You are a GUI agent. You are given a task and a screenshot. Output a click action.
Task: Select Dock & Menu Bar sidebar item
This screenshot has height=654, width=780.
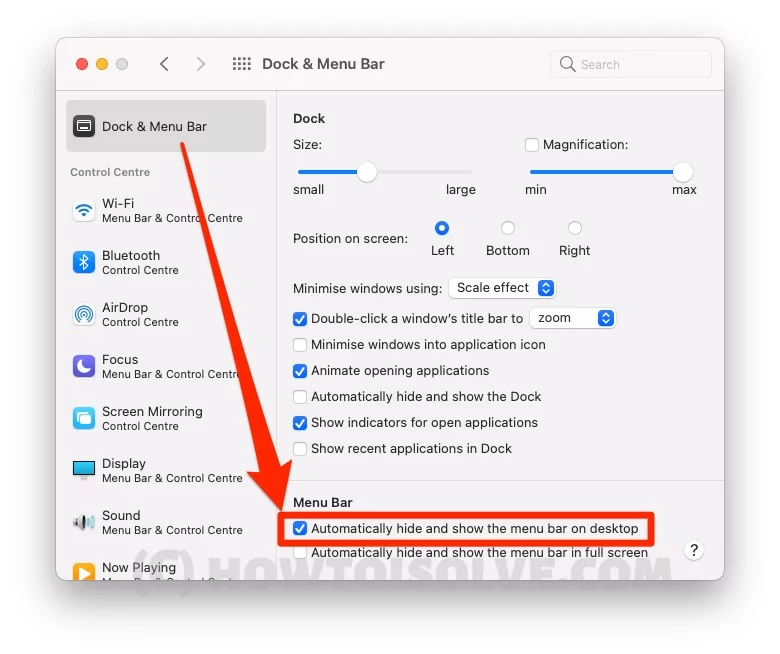166,126
